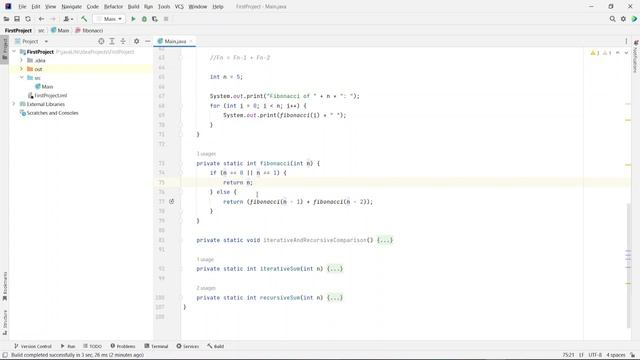This screenshot has width=640, height=360.
Task: Click the Stop square icon
Action: tap(166, 19)
